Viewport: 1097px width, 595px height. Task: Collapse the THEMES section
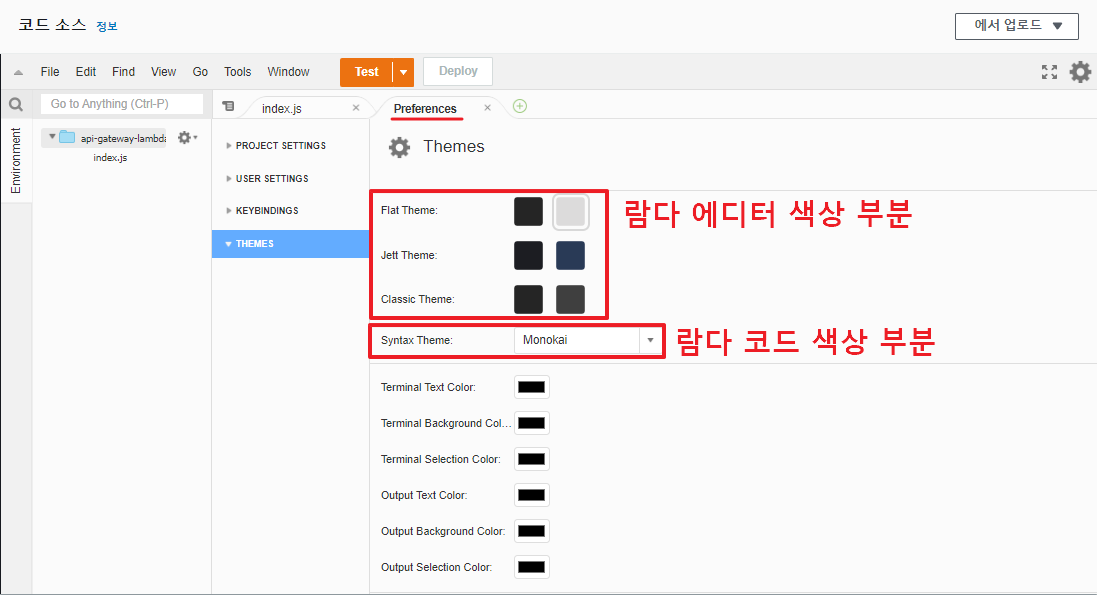pyautogui.click(x=290, y=244)
